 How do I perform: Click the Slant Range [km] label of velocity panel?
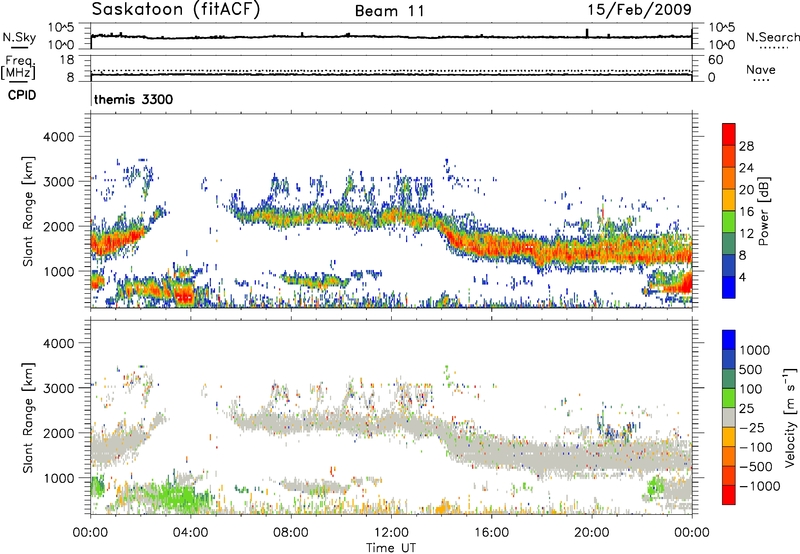point(29,418)
